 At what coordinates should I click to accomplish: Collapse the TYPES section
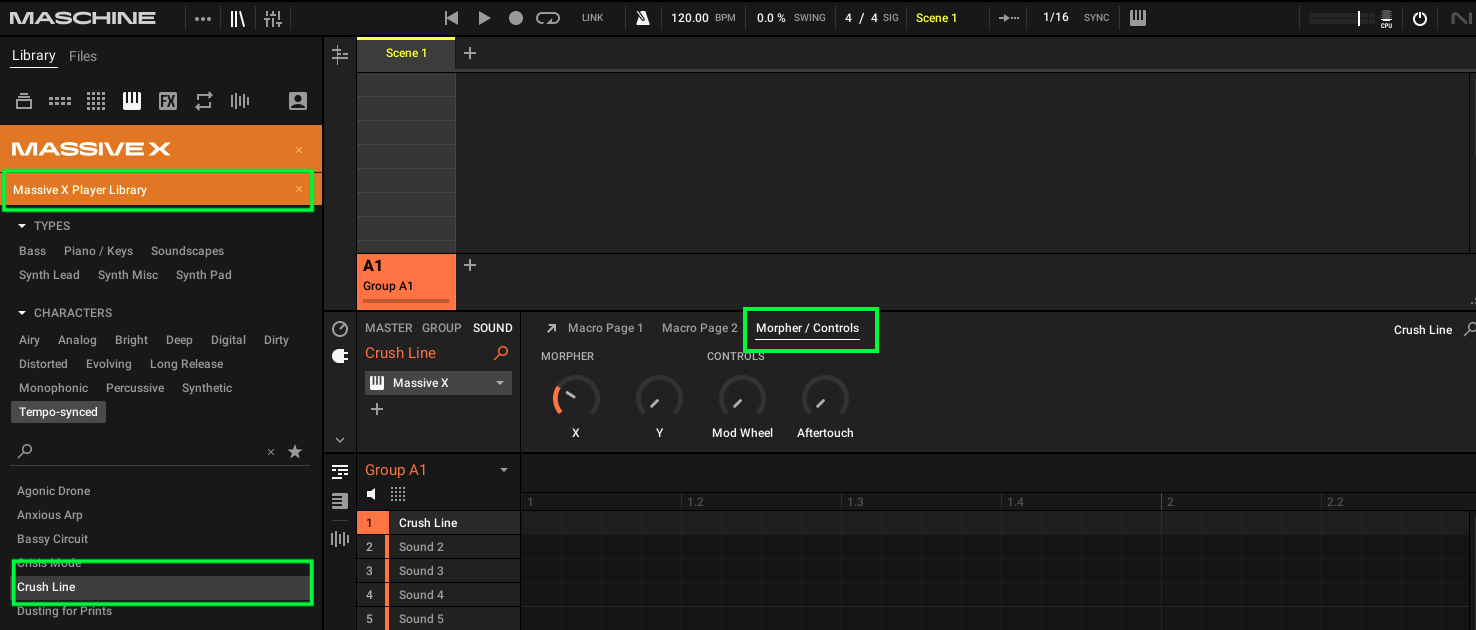coord(22,226)
